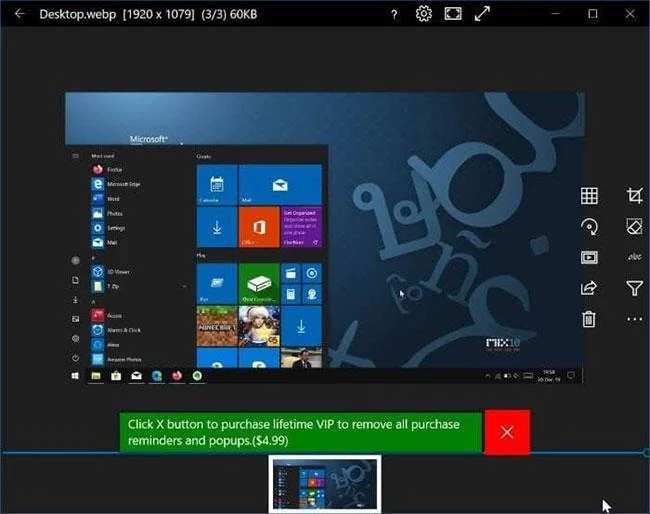Screen dimensions: 650x514
Task: Click the red X button on the VIP banner
Action: [507, 432]
